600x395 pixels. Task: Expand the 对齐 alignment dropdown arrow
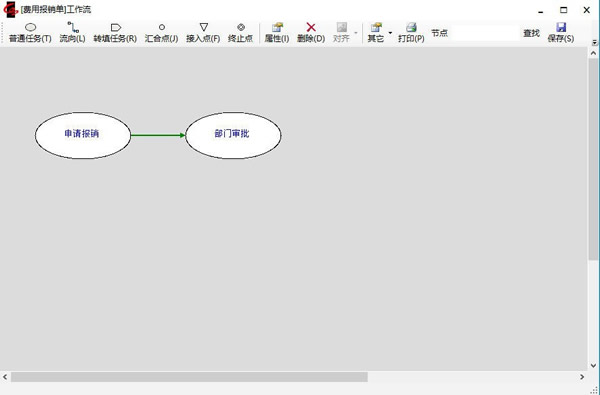pos(355,33)
